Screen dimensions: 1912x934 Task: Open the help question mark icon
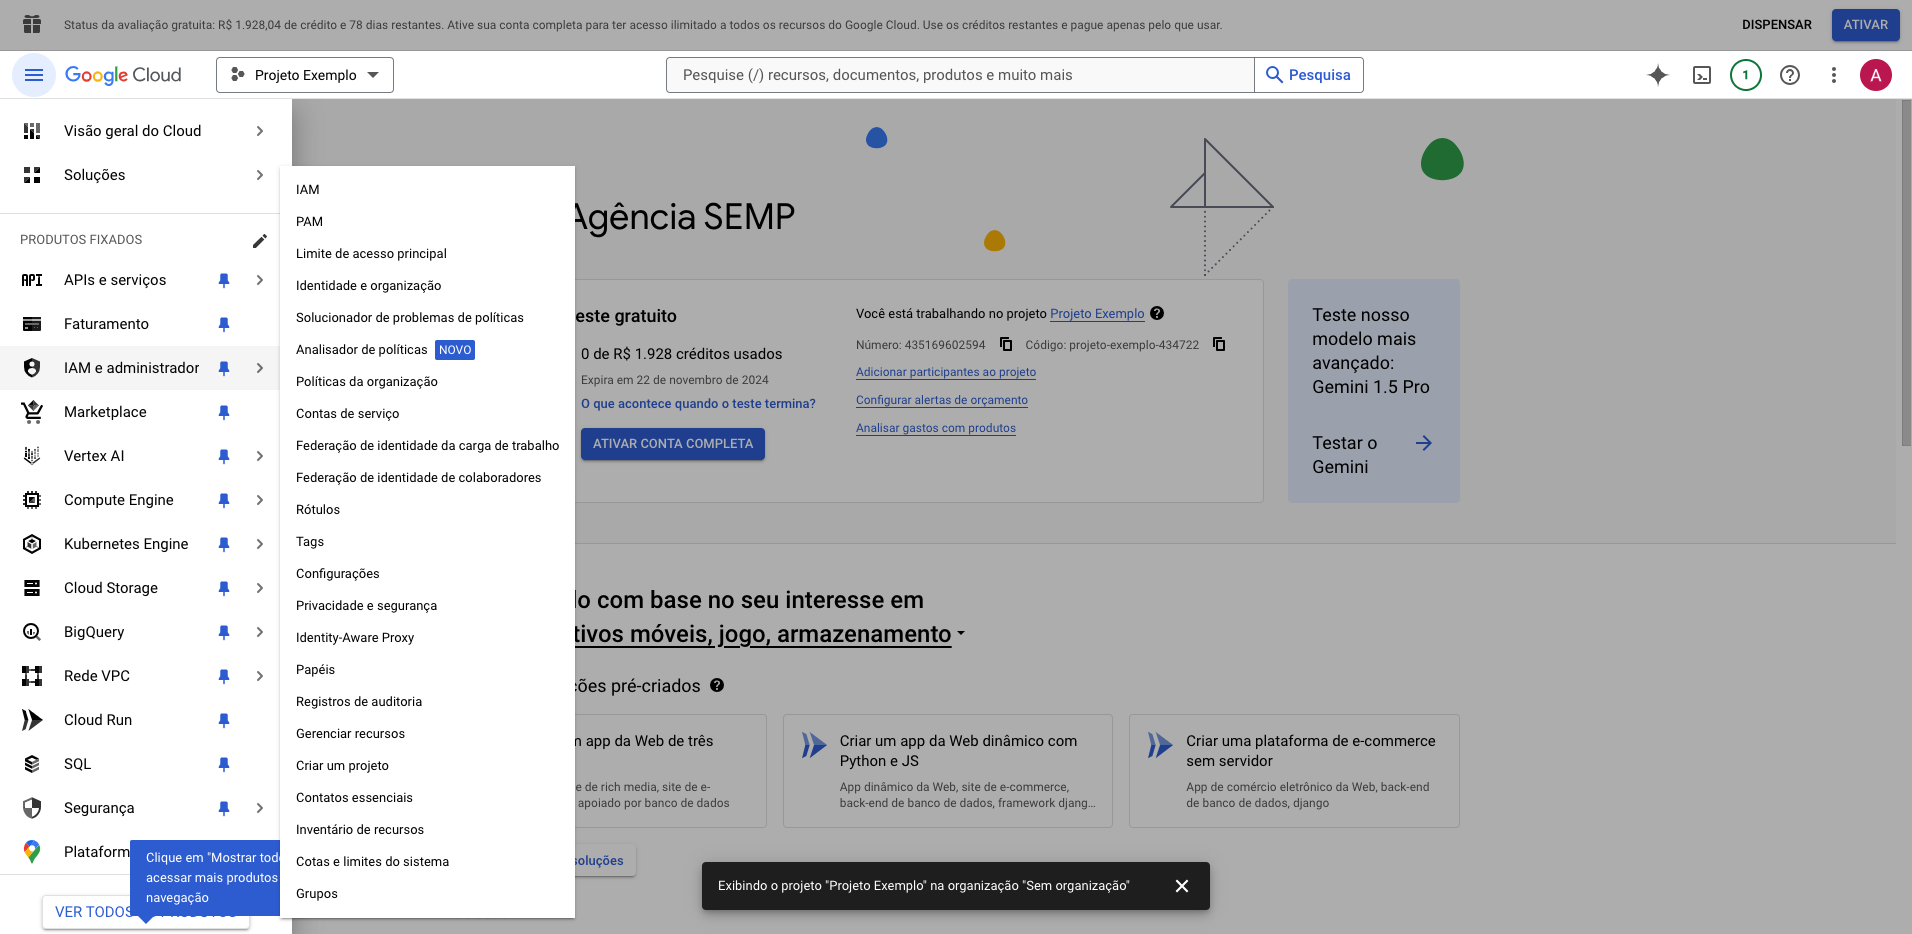coord(1790,75)
